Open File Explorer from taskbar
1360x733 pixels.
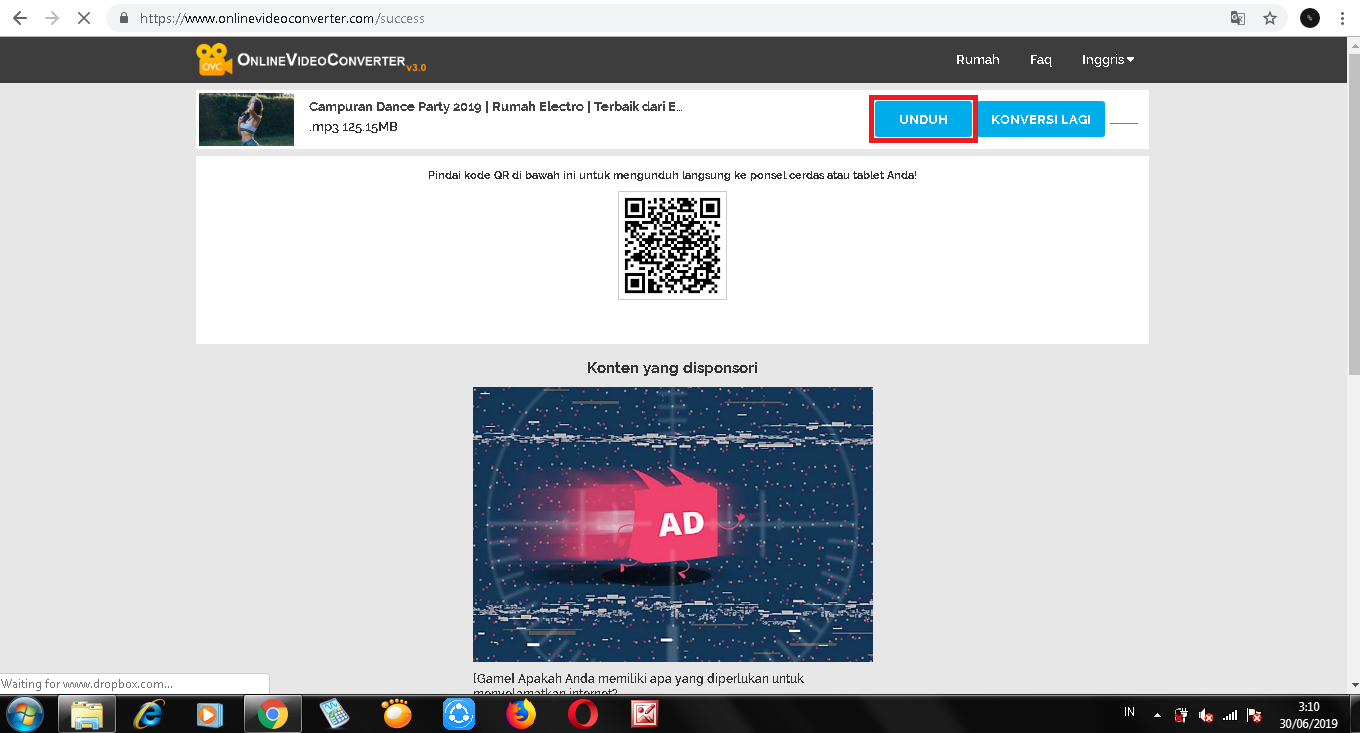(87, 714)
